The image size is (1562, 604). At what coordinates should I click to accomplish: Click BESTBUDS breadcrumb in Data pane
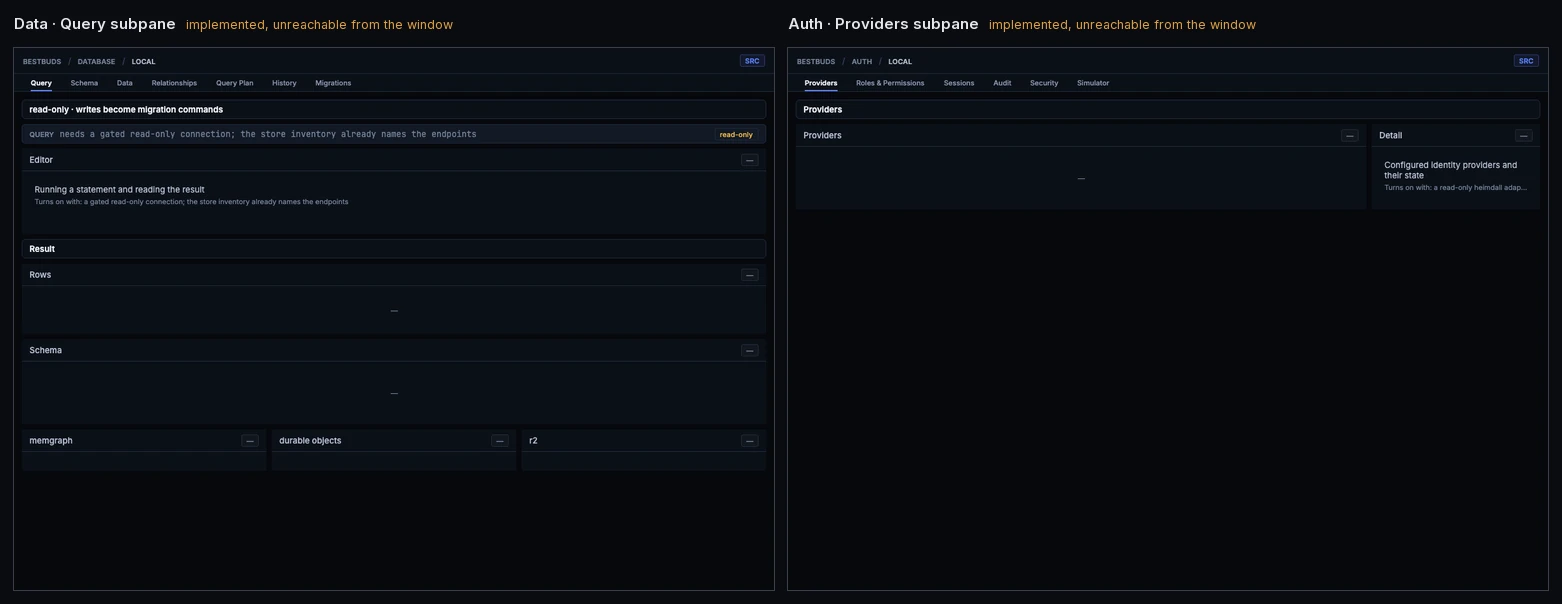click(42, 62)
